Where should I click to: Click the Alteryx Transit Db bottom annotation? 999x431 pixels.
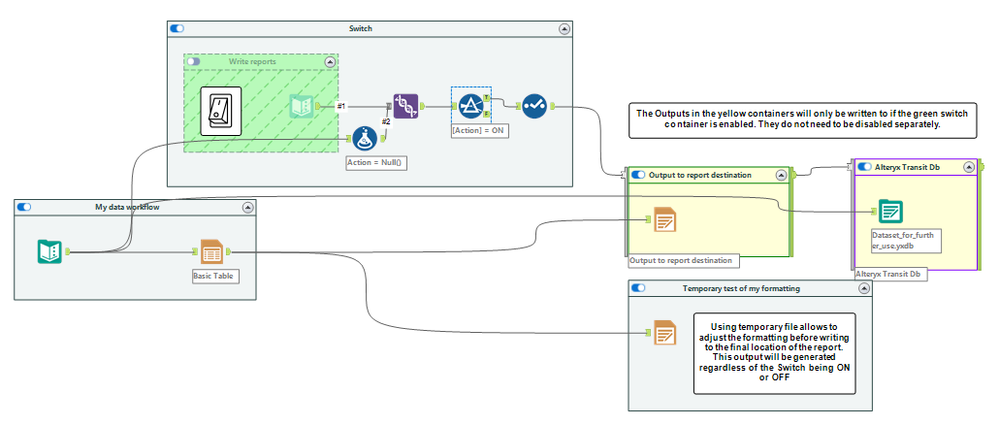point(890,274)
